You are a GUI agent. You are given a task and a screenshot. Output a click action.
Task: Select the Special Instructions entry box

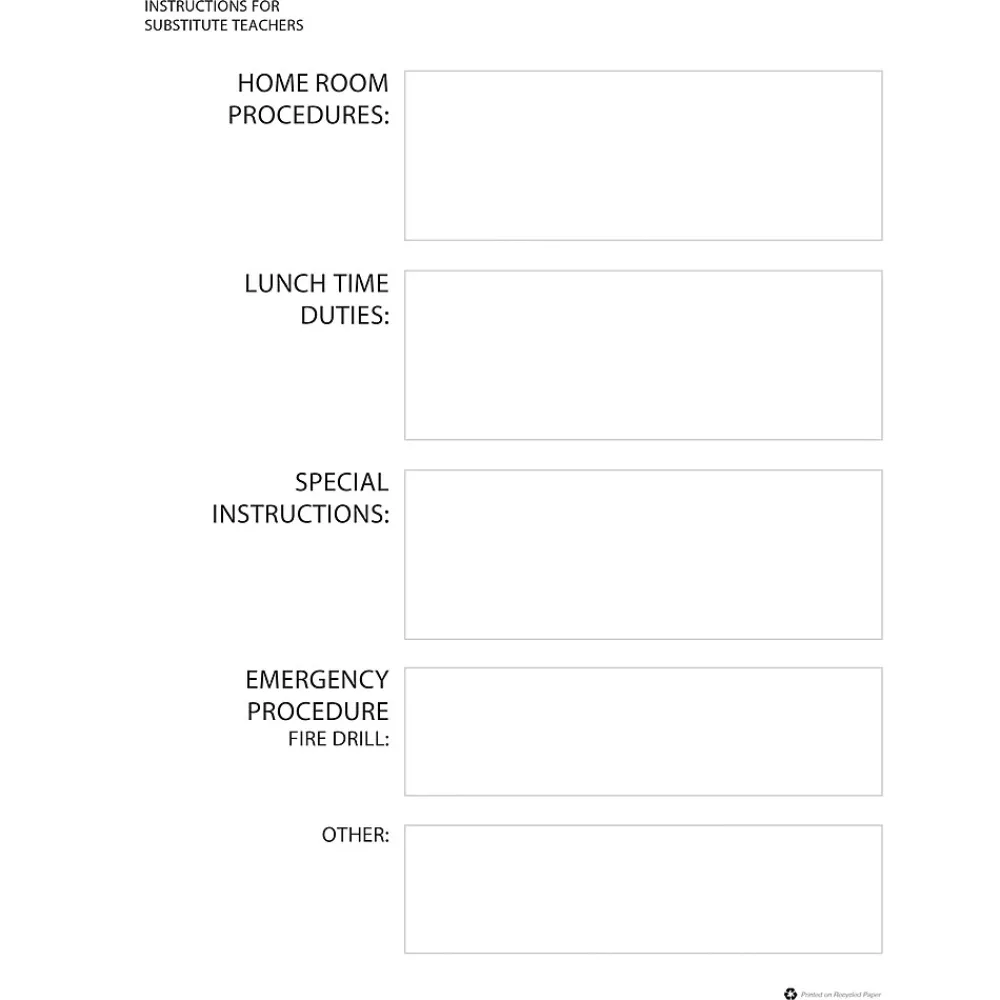point(643,554)
